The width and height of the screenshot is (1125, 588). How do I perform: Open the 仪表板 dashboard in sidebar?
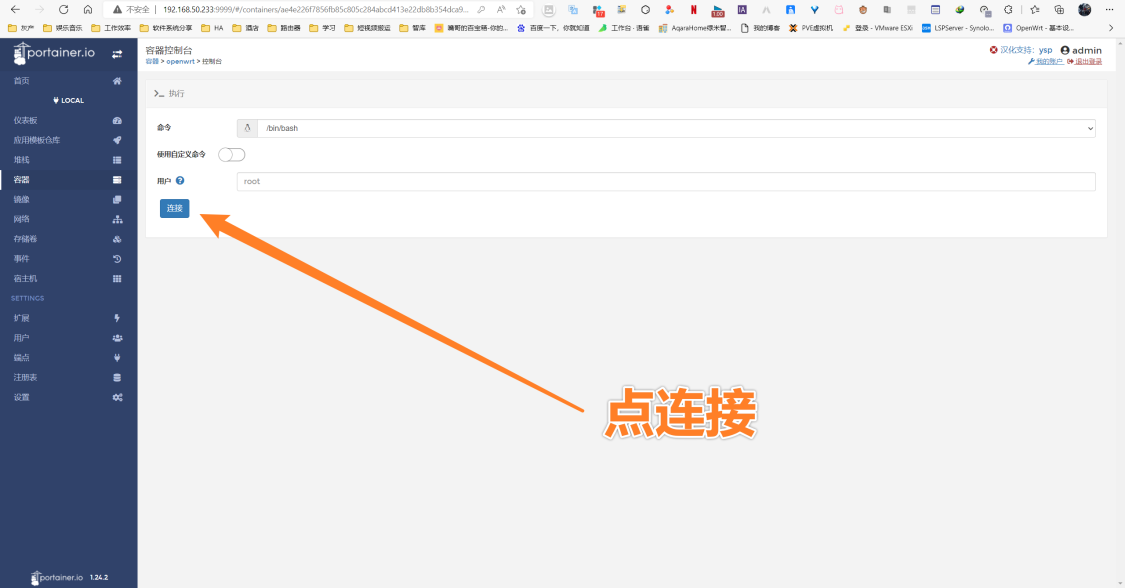(25, 120)
